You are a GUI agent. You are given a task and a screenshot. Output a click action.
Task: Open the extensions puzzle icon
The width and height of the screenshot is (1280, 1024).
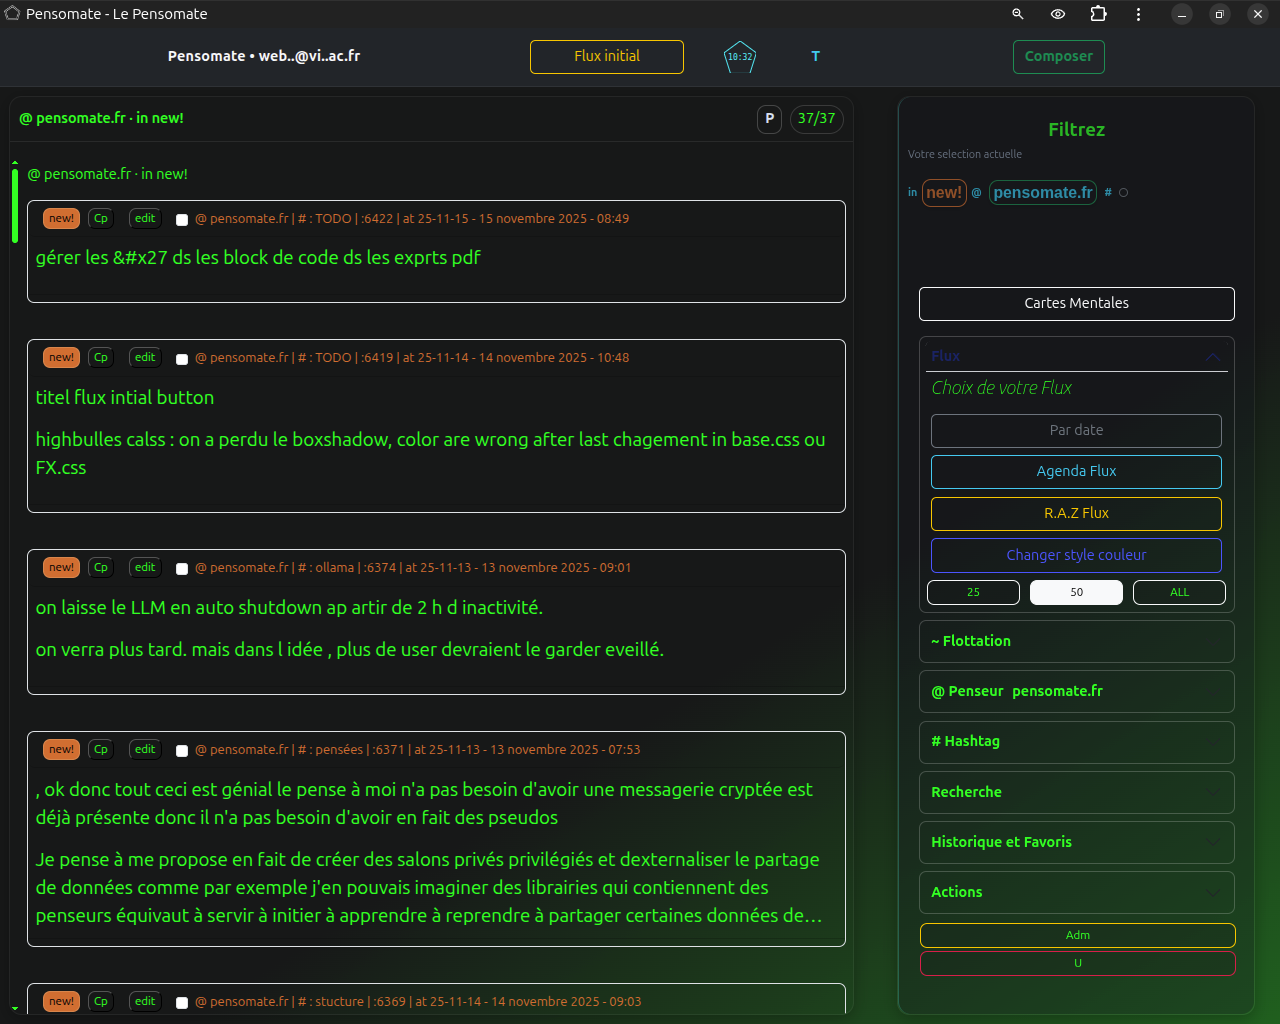pos(1098,14)
